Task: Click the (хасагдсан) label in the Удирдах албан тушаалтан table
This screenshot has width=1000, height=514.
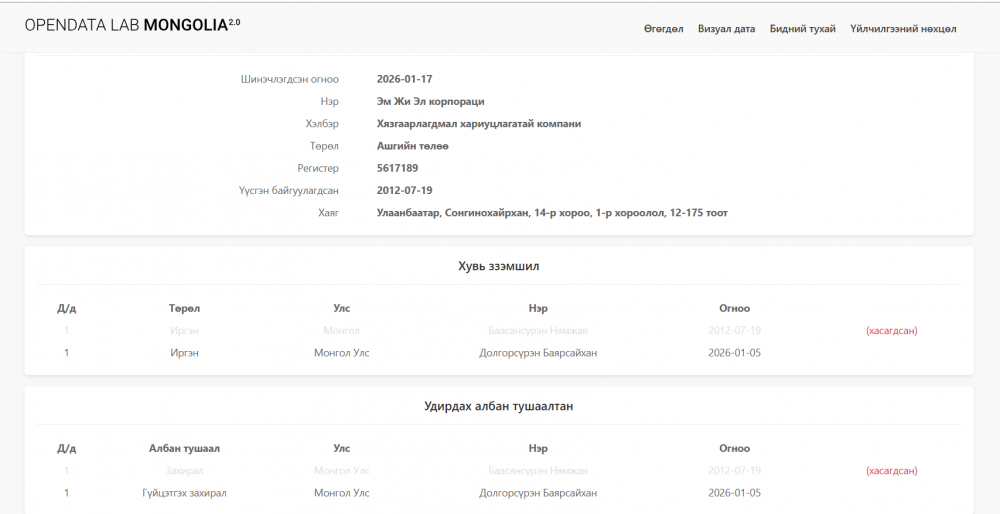Action: 891,470
